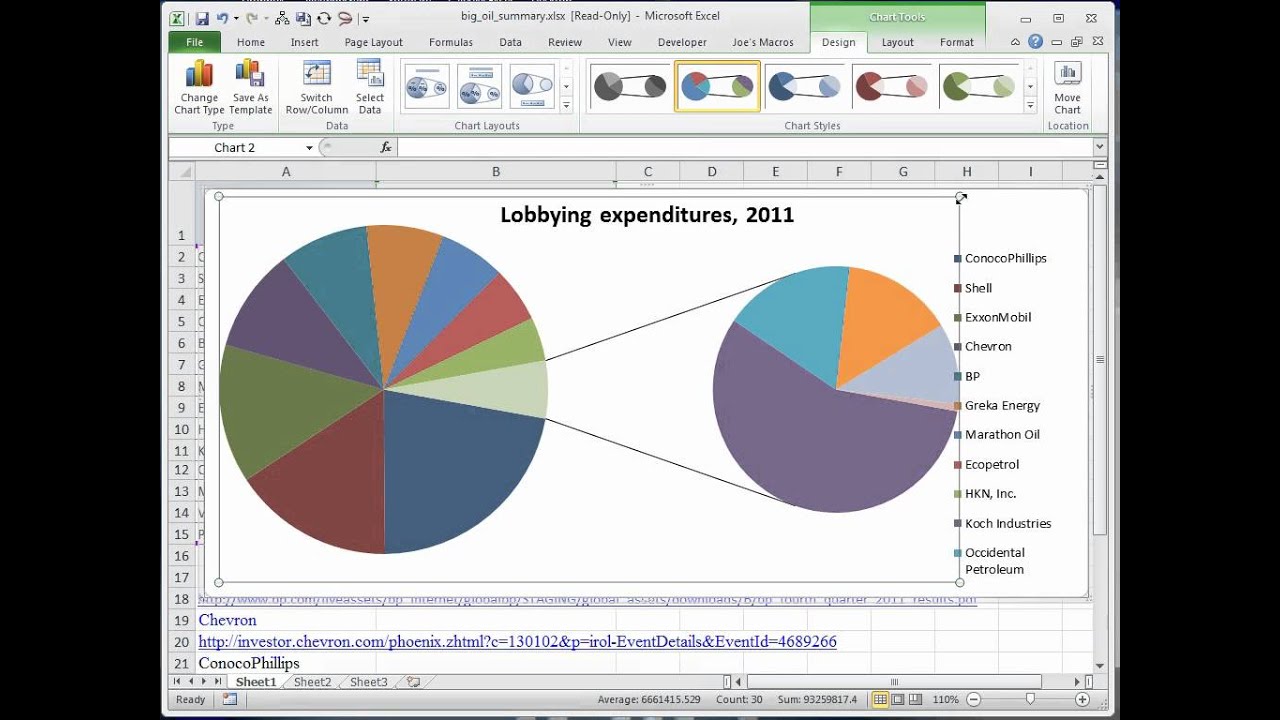This screenshot has height=720, width=1280.
Task: Click Change Chart Type
Action: coord(199,88)
